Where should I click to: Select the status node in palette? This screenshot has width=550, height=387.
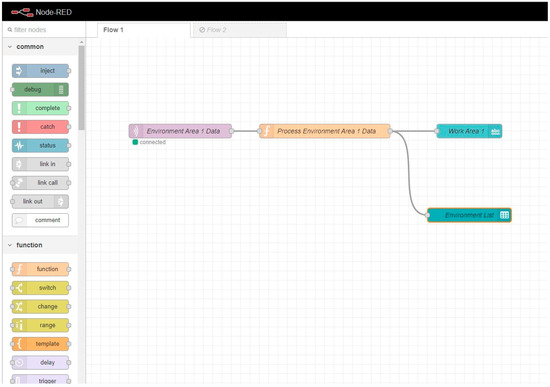[40, 145]
